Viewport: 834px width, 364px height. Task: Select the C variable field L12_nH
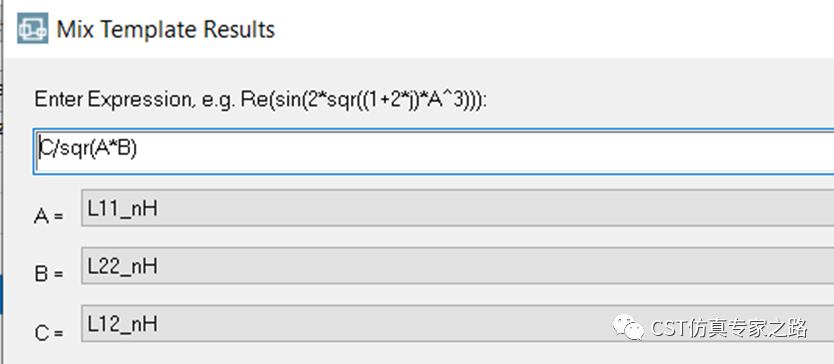(x=457, y=323)
